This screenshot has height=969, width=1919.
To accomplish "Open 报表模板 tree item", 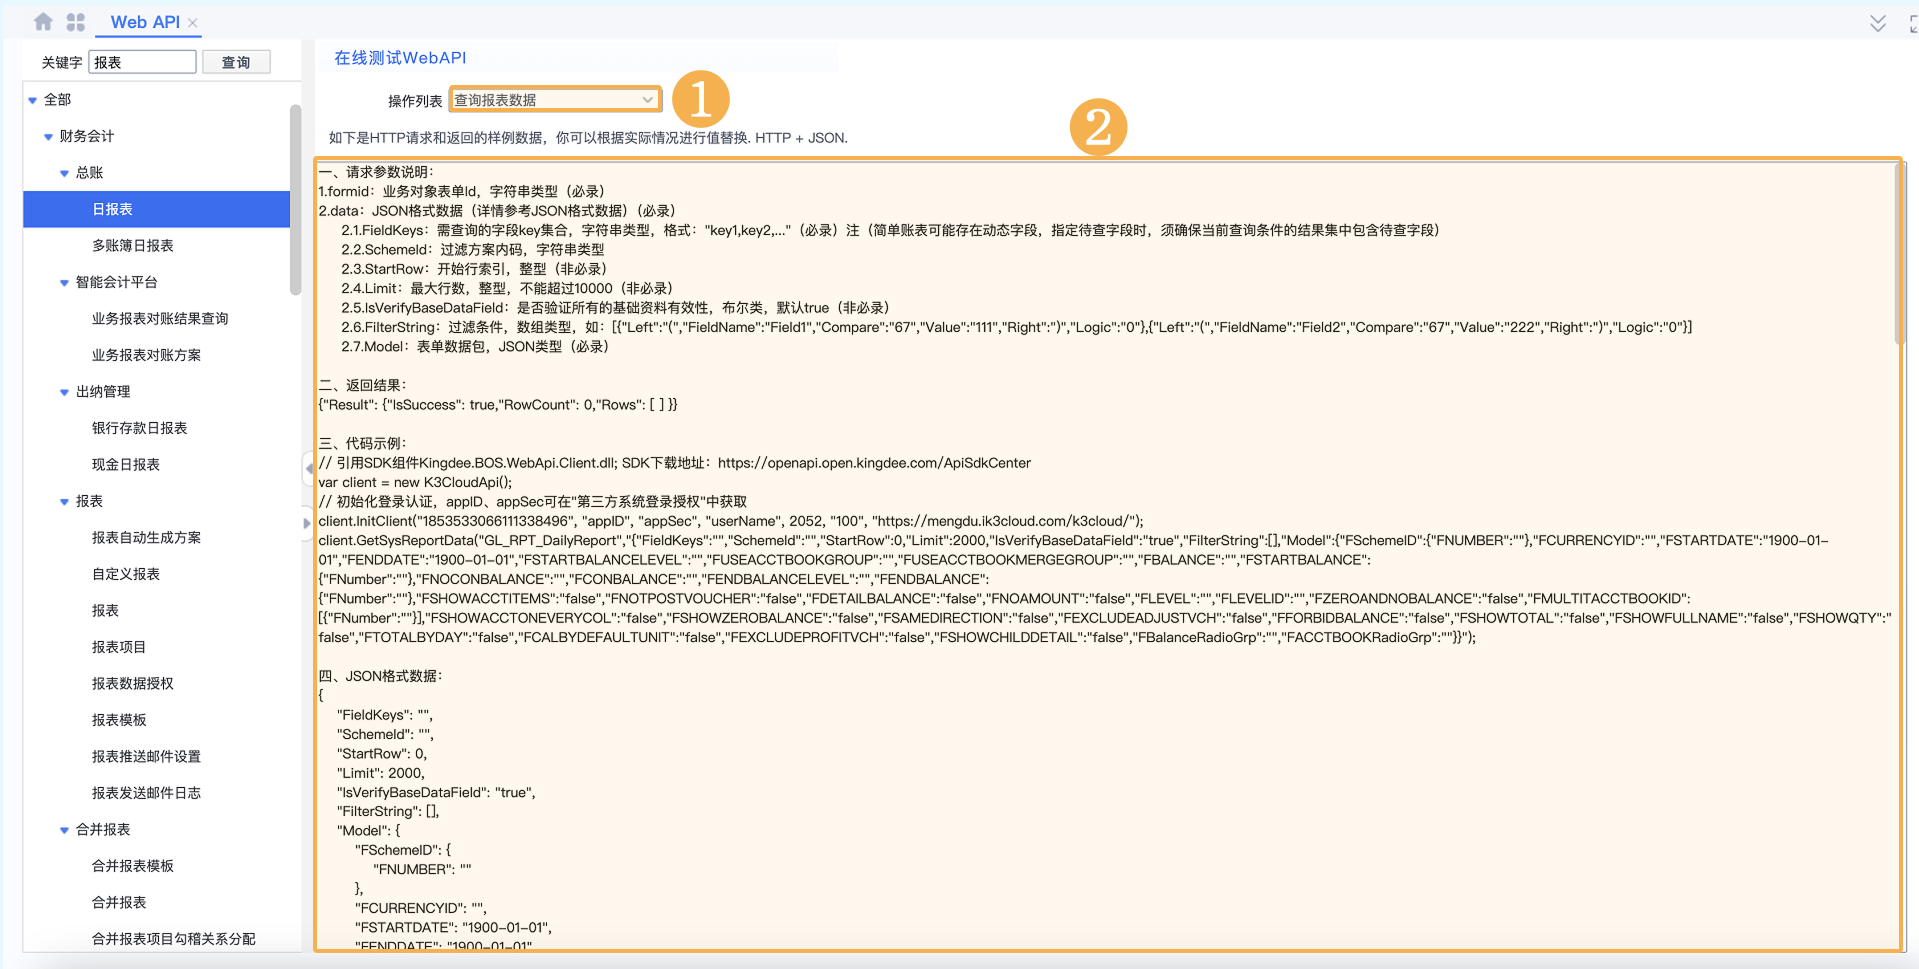I will 119,720.
